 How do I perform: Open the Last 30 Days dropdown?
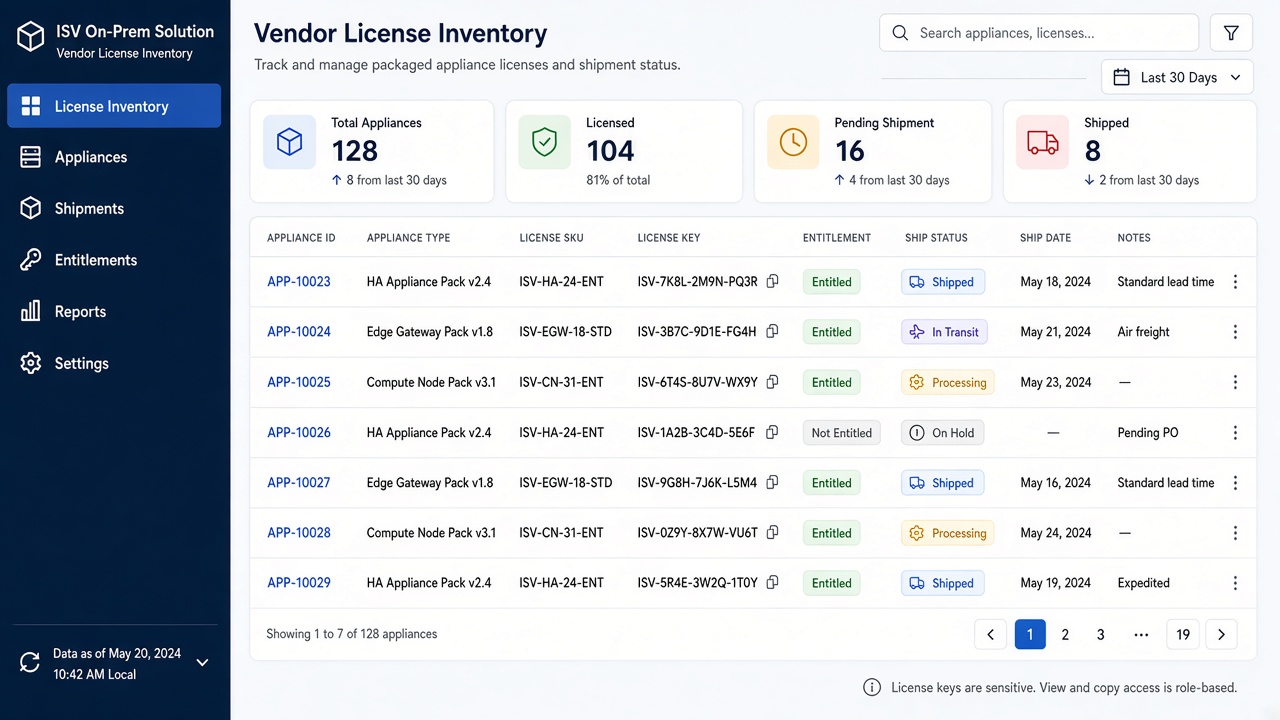click(1177, 77)
